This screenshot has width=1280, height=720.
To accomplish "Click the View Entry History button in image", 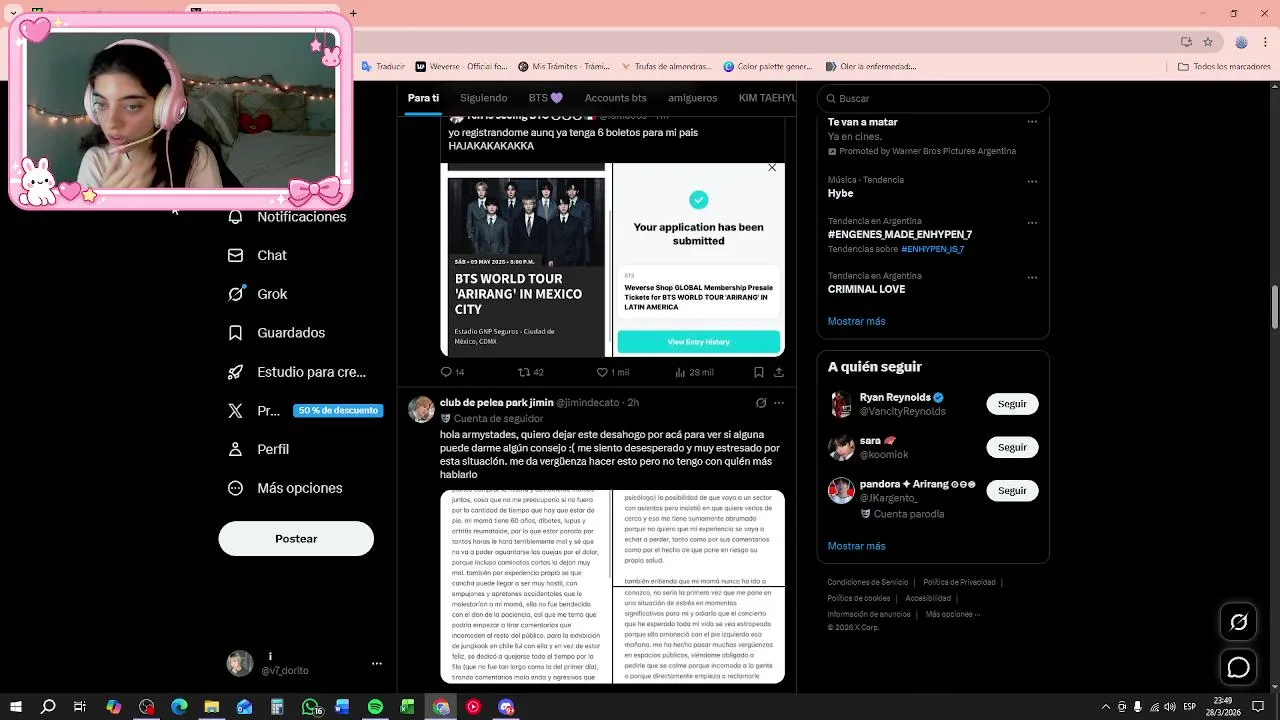I will click(698, 342).
